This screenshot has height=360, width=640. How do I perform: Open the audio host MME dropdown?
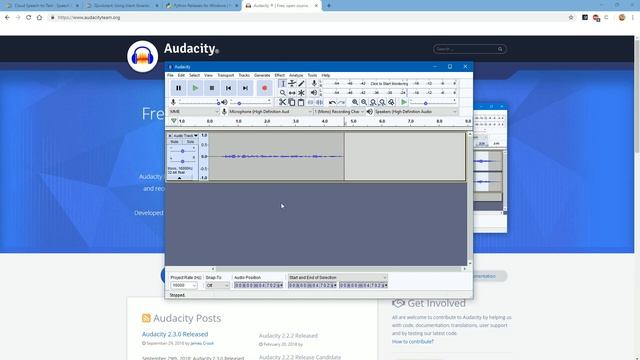click(194, 111)
